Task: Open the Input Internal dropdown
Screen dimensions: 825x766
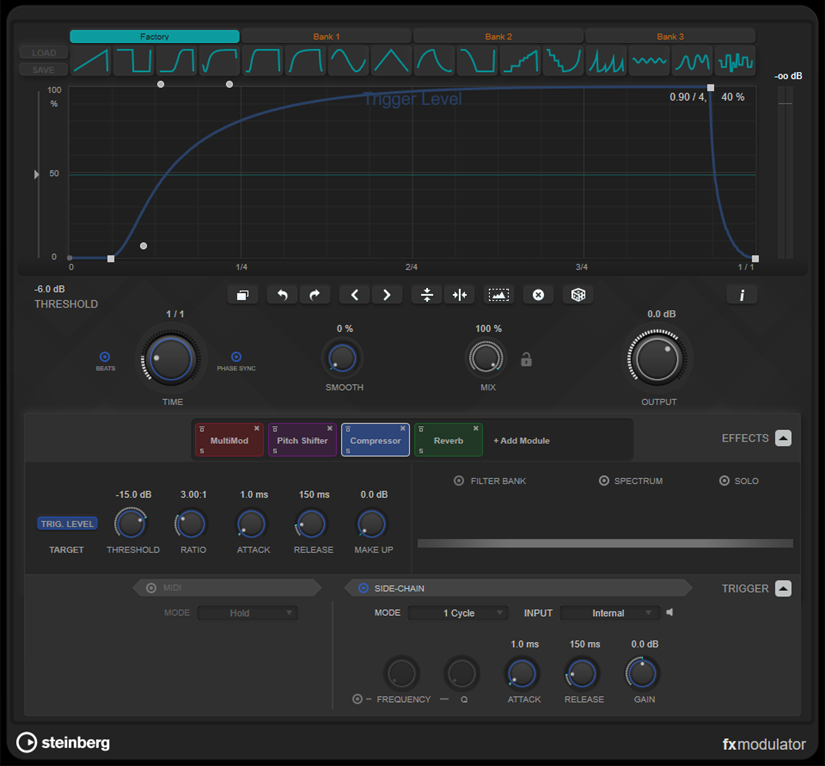Action: [609, 613]
